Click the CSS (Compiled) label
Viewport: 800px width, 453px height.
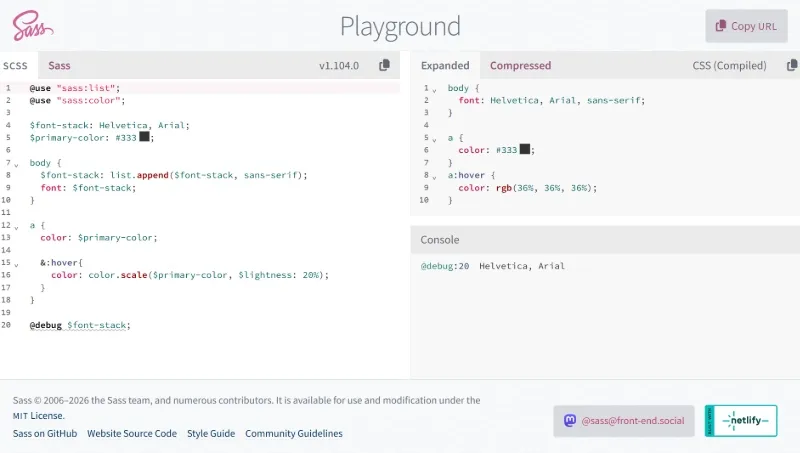729,66
